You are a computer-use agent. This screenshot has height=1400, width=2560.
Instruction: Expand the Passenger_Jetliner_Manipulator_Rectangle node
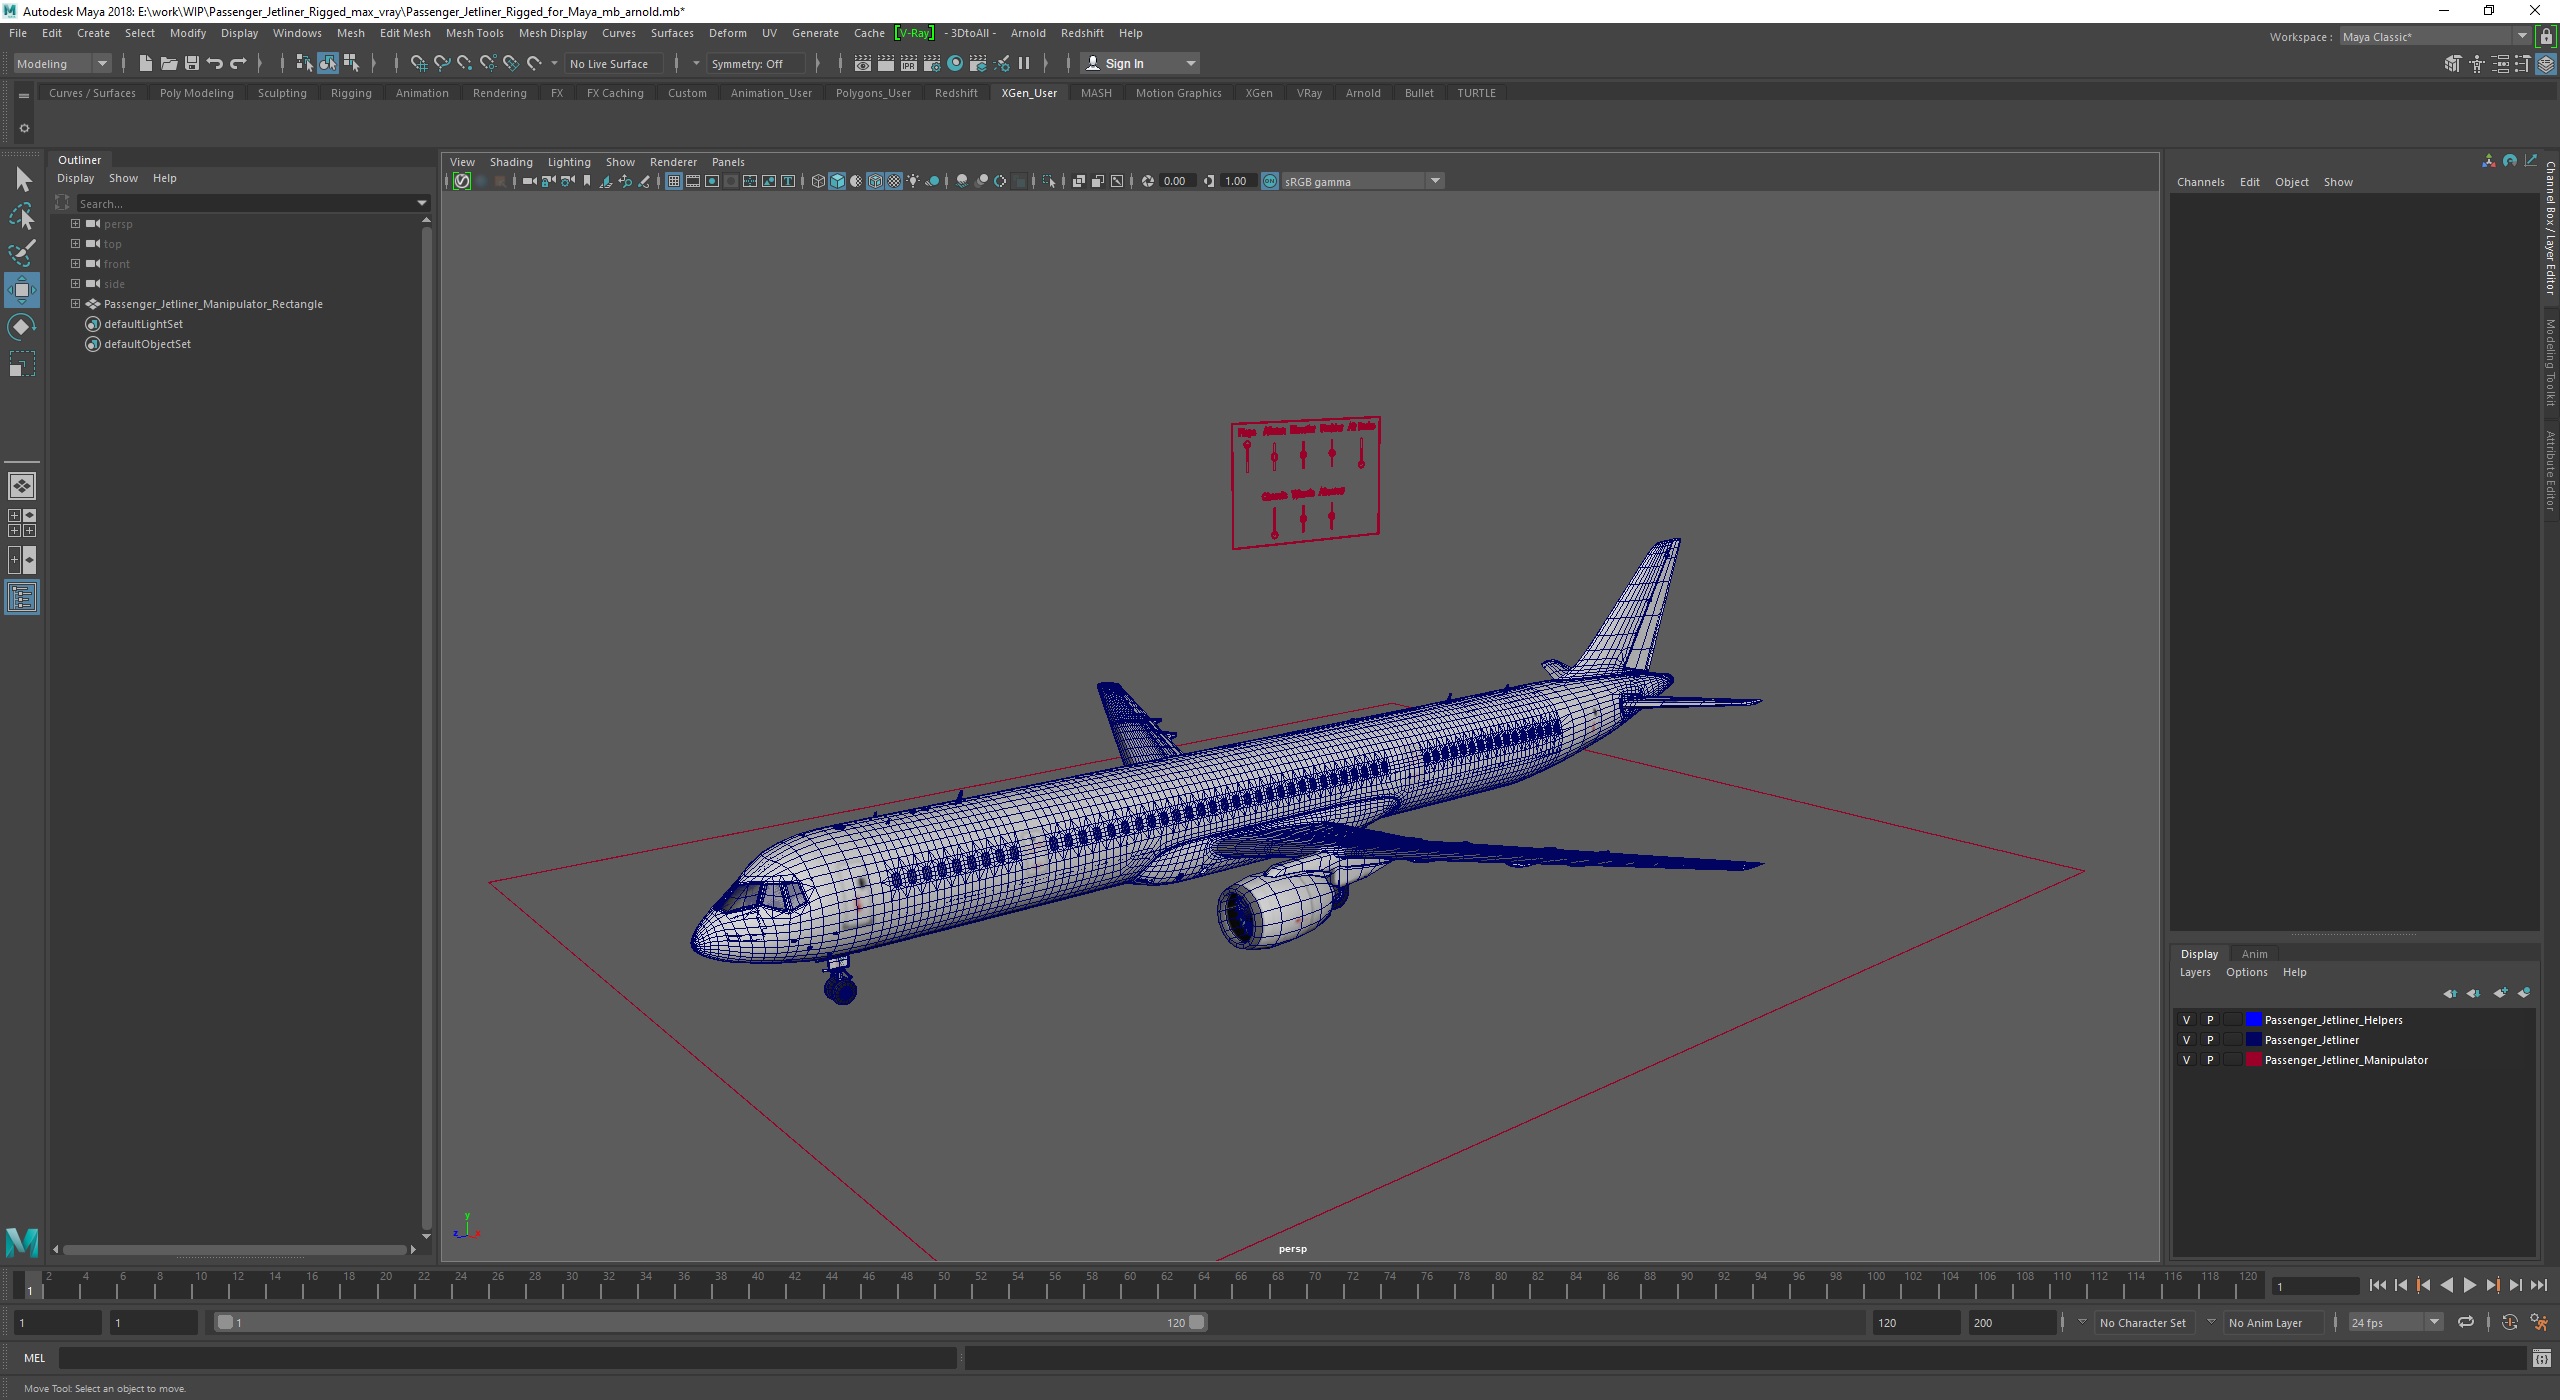75,304
